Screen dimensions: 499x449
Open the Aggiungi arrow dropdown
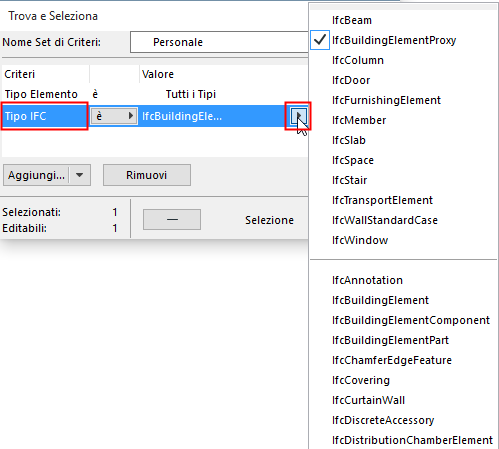[x=80, y=175]
